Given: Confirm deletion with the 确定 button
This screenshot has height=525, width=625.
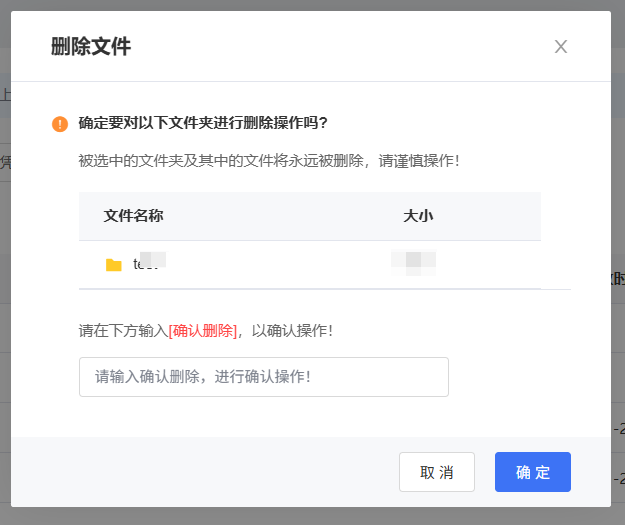Looking at the screenshot, I should [532, 472].
